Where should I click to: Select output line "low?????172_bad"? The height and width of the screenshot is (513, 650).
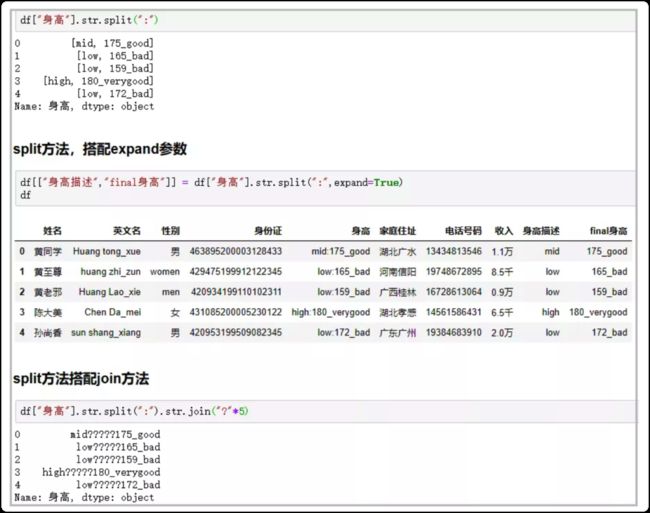(x=118, y=485)
